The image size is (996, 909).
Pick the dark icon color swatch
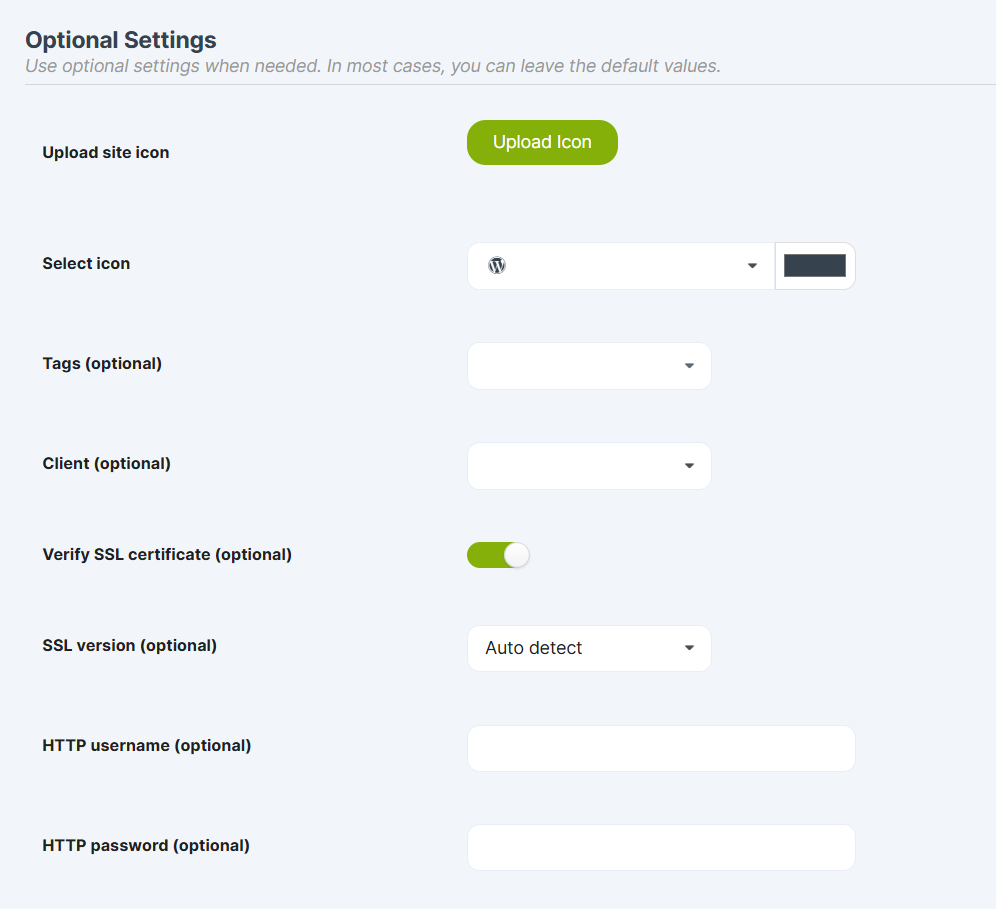(x=814, y=265)
